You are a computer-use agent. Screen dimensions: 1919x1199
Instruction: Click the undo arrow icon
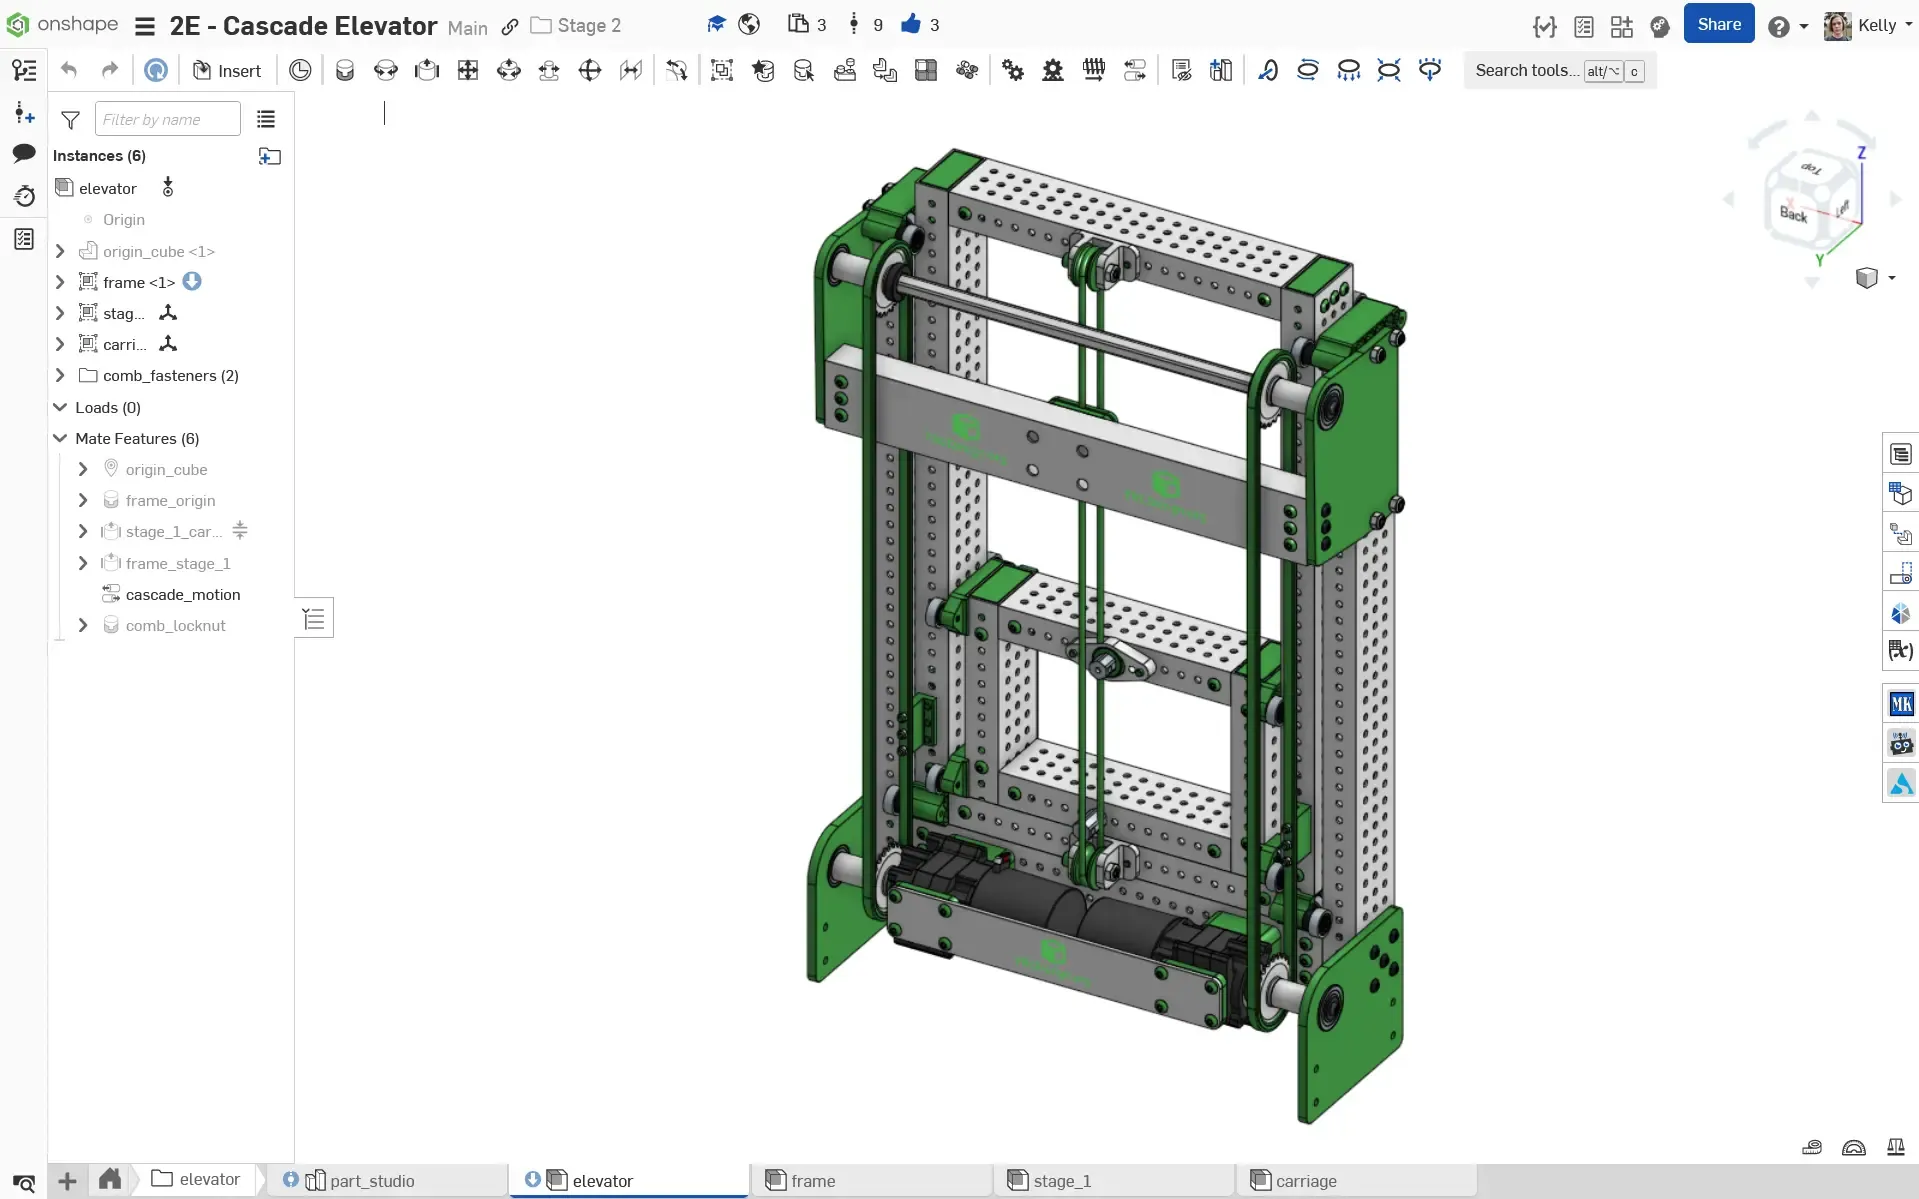point(69,70)
